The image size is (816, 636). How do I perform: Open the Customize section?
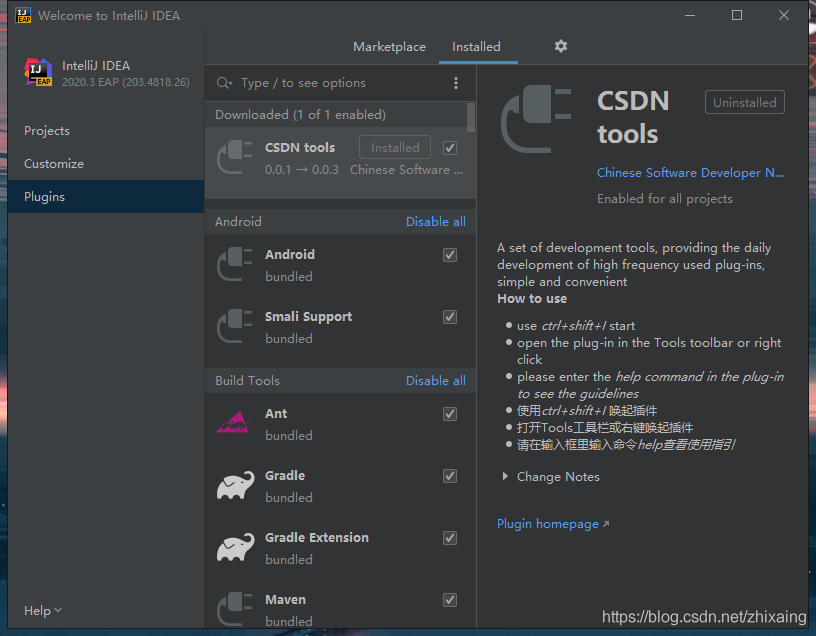pos(106,163)
